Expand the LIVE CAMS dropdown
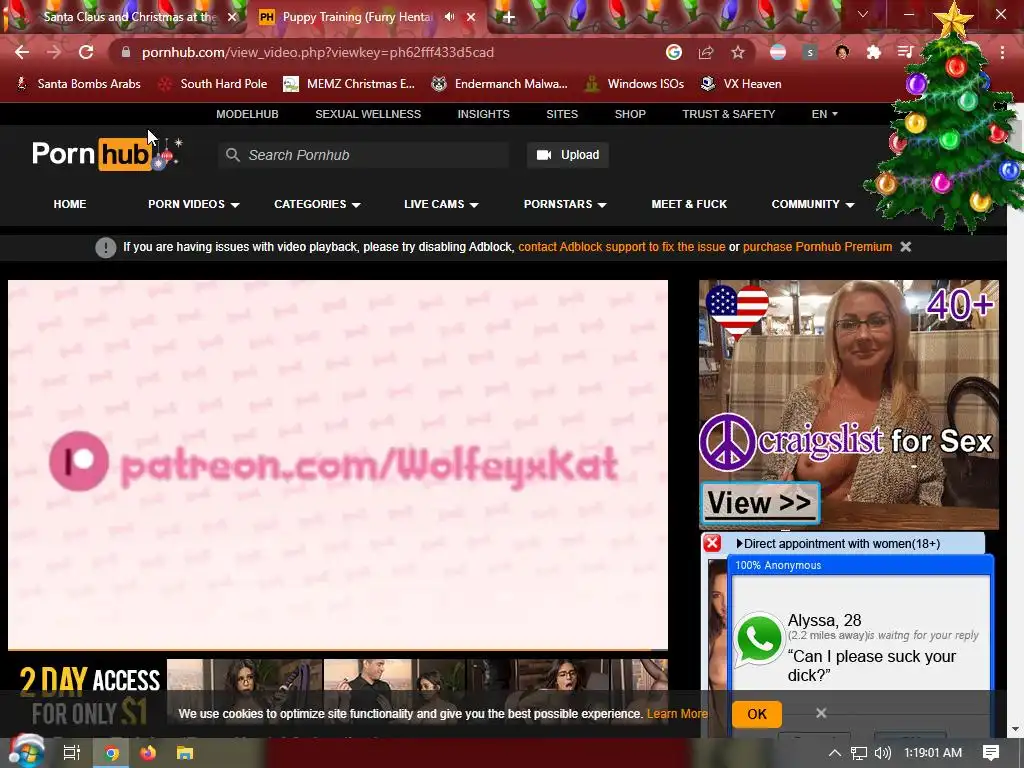 (x=441, y=204)
